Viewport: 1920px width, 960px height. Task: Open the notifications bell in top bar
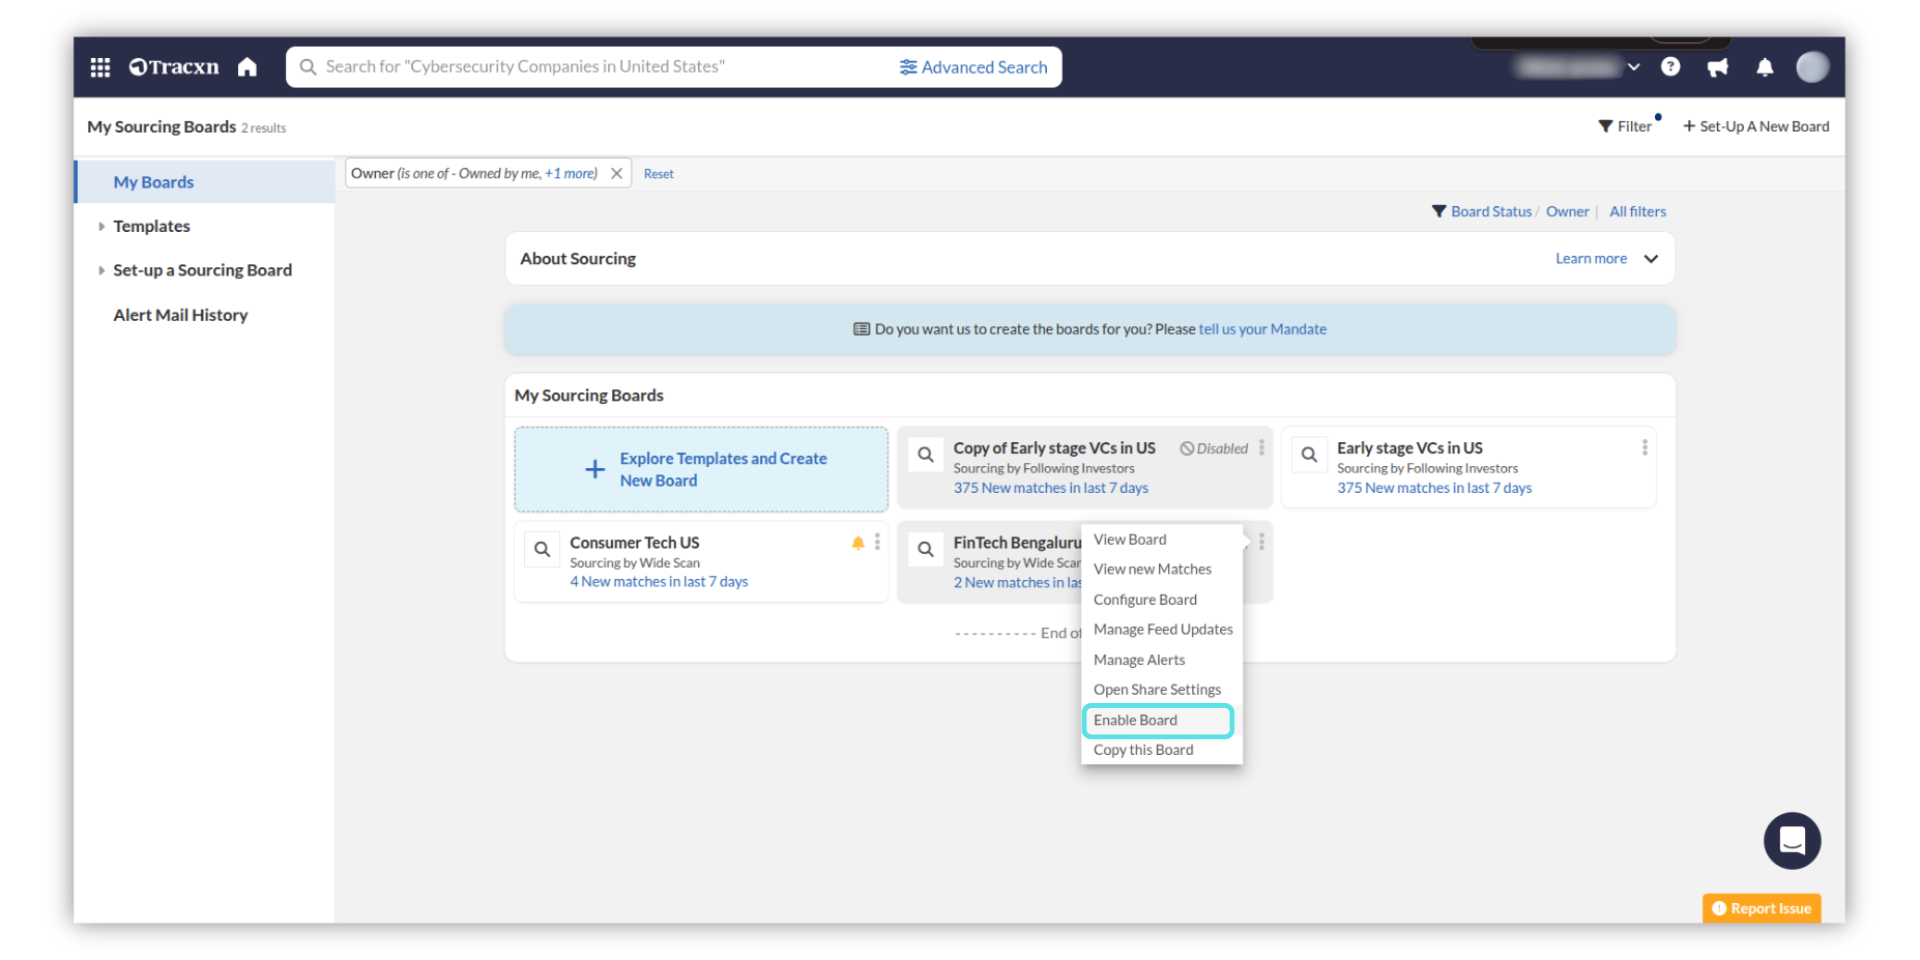tap(1765, 67)
